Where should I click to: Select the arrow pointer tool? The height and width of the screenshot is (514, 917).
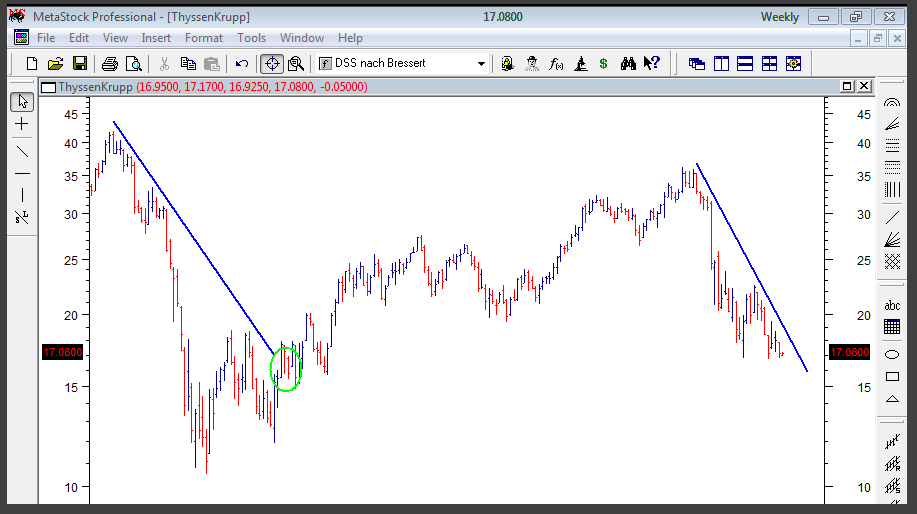(x=22, y=102)
